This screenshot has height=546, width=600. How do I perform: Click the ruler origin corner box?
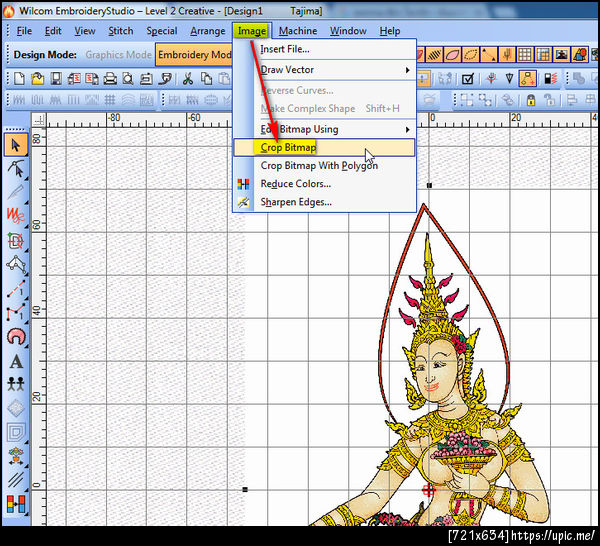click(38, 121)
